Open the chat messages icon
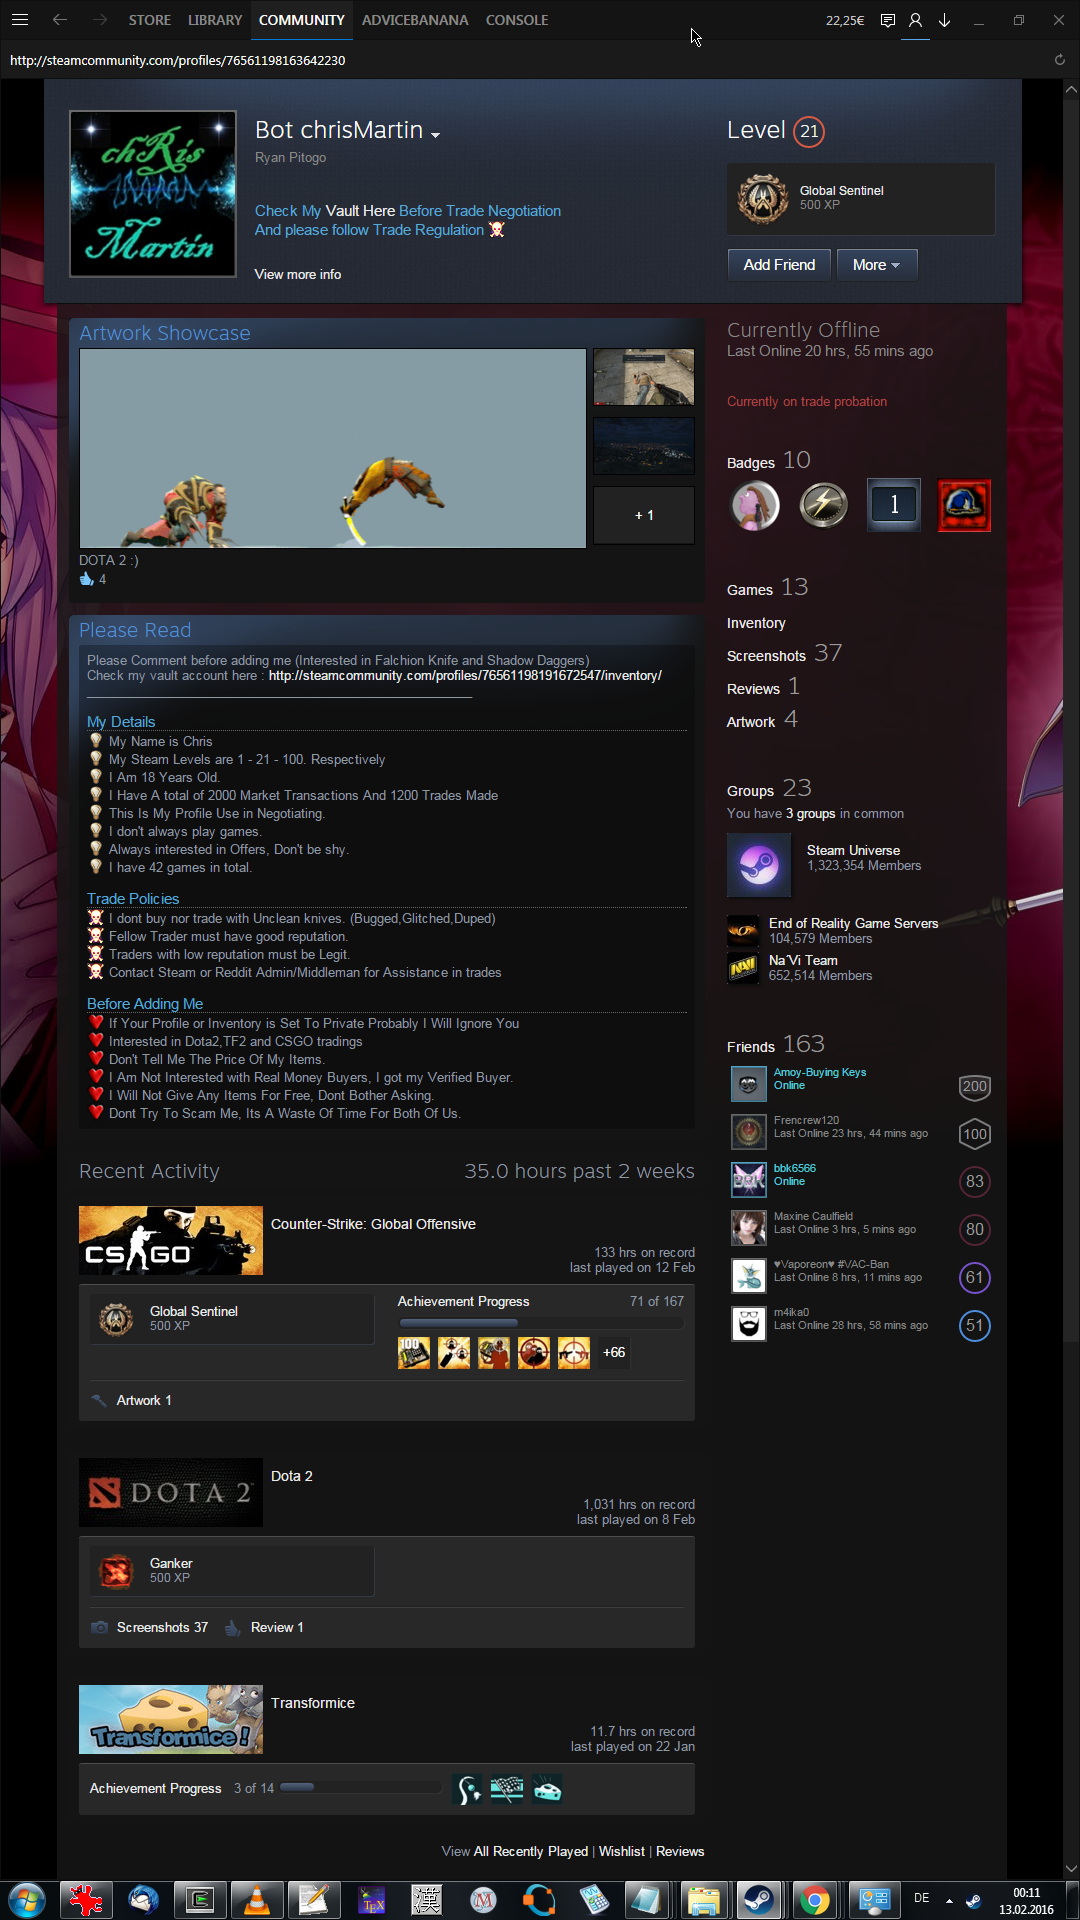Screen dimensions: 1080x1920 (887, 20)
